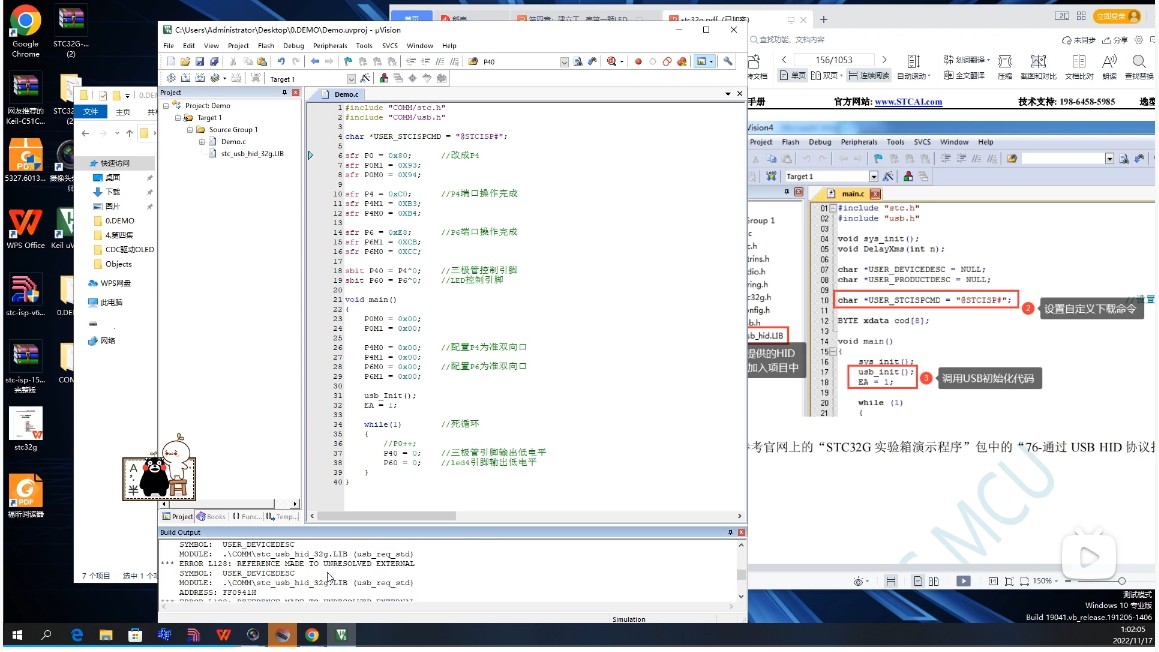Viewport: 1159px width, 652px height.
Task: Open Manage Project Items icon in µVision
Action: tap(384, 78)
